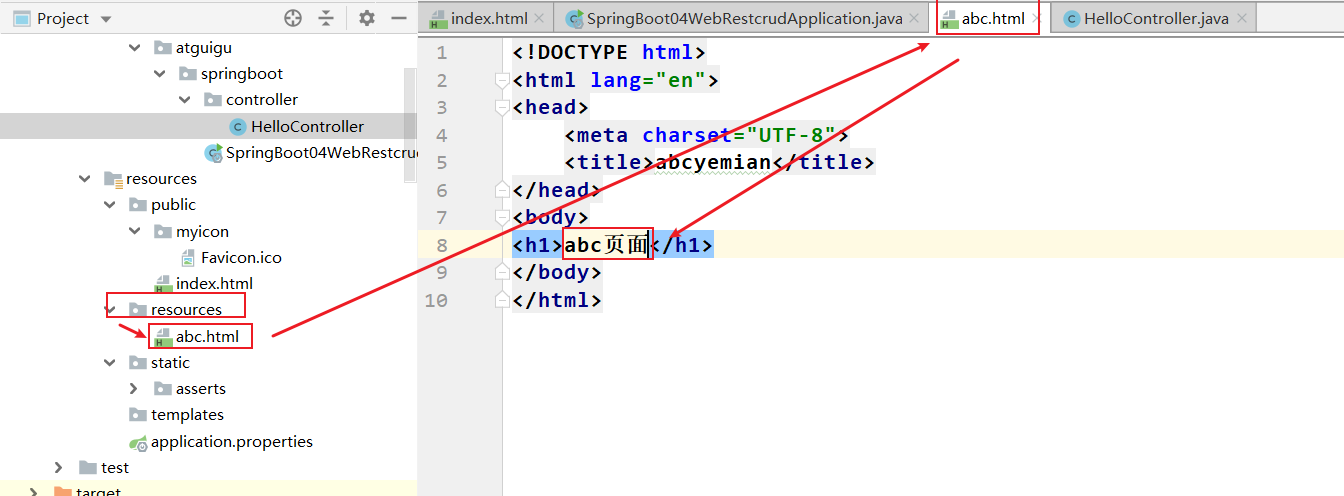Click the static folder icon
This screenshot has width=1344, height=496.
137,362
